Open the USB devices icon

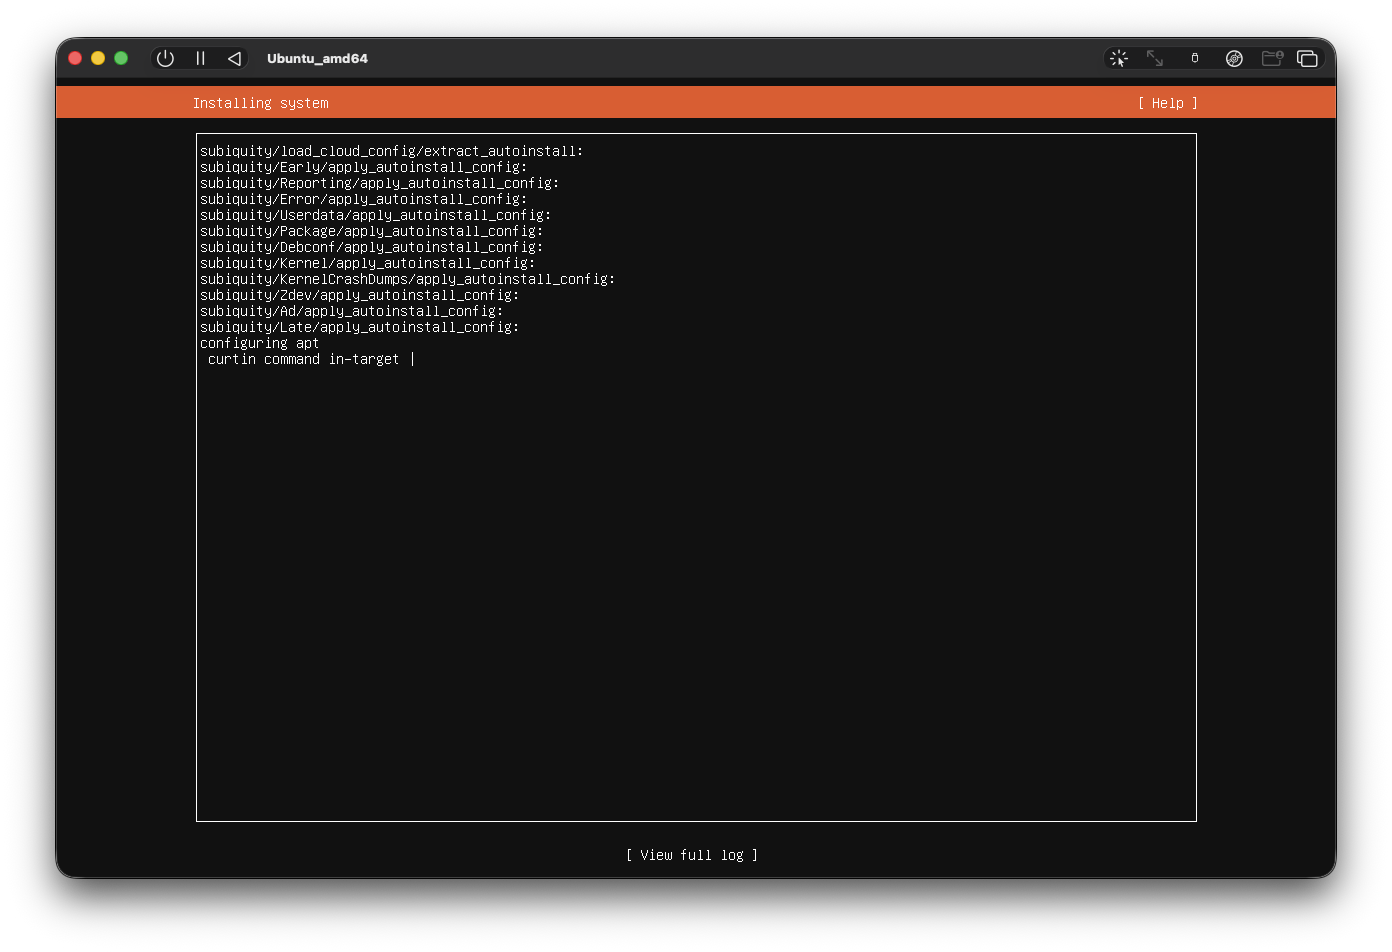pyautogui.click(x=1194, y=58)
